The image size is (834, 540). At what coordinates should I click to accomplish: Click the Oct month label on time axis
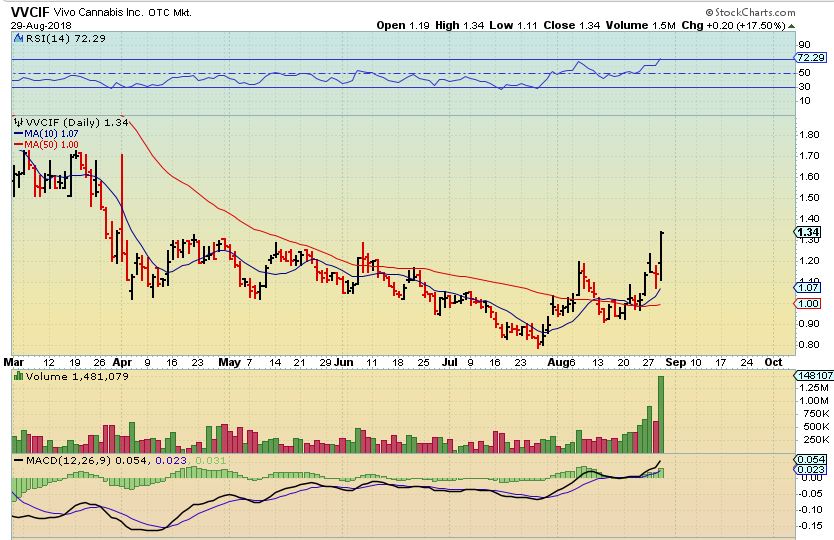tap(773, 362)
